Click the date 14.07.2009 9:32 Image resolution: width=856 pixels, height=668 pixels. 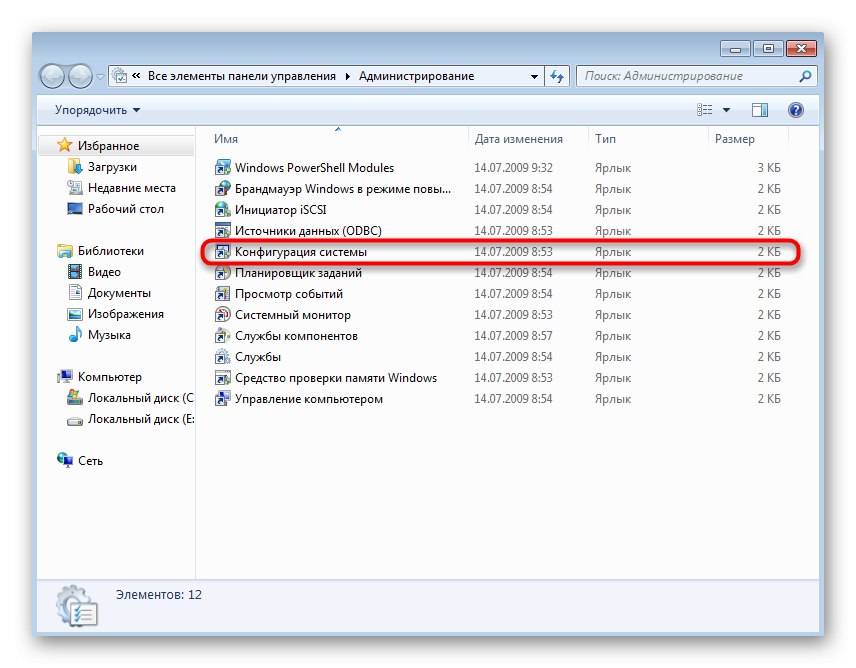pos(513,168)
